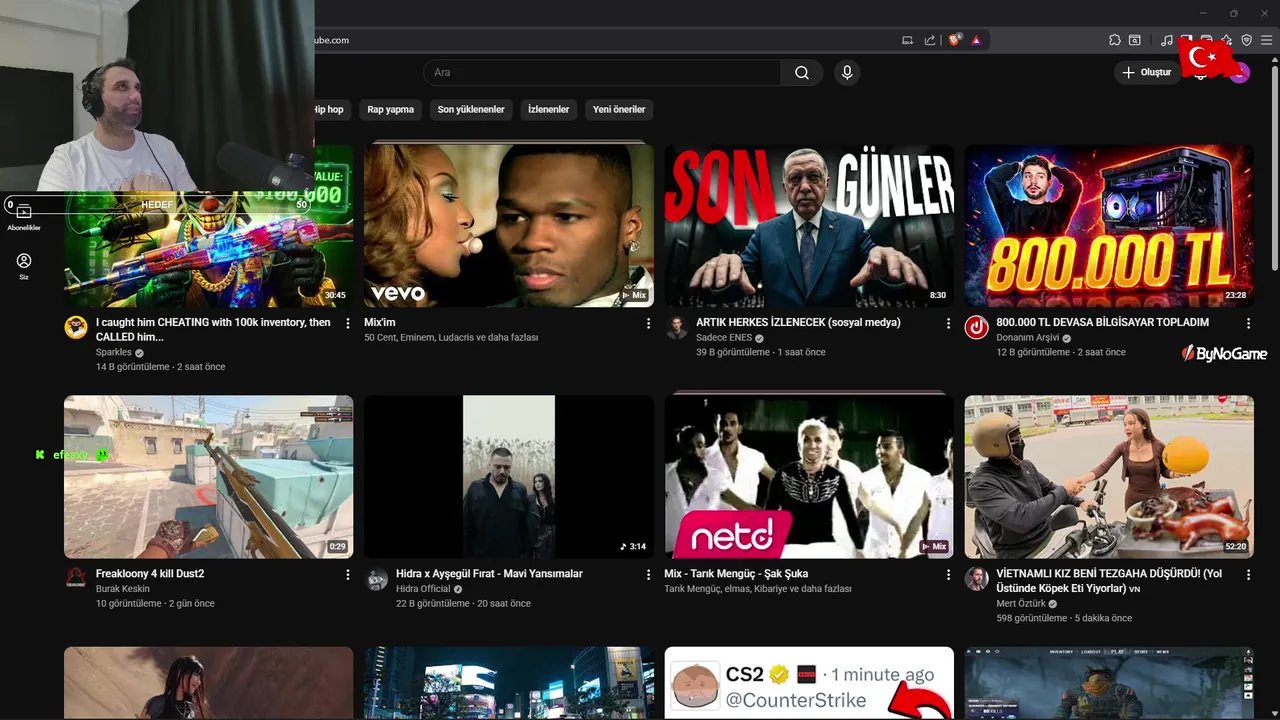Open the Sadece ENES channel name link
This screenshot has height=720, width=1280.
pos(724,338)
